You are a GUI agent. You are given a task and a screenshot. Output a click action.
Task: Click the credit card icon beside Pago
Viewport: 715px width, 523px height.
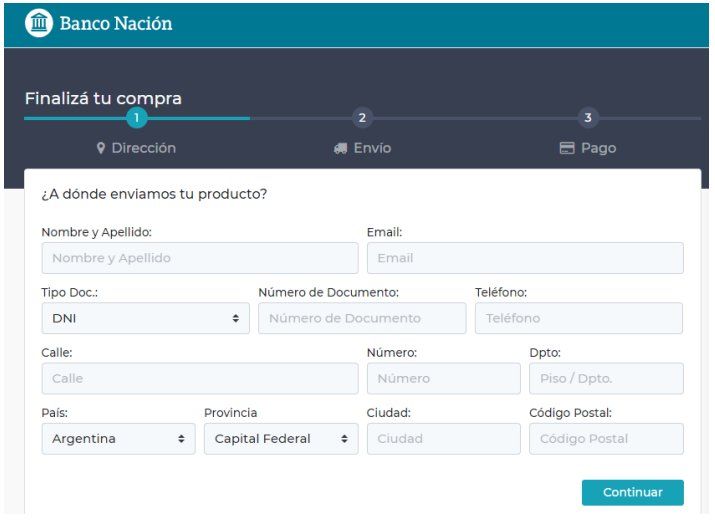coord(567,148)
